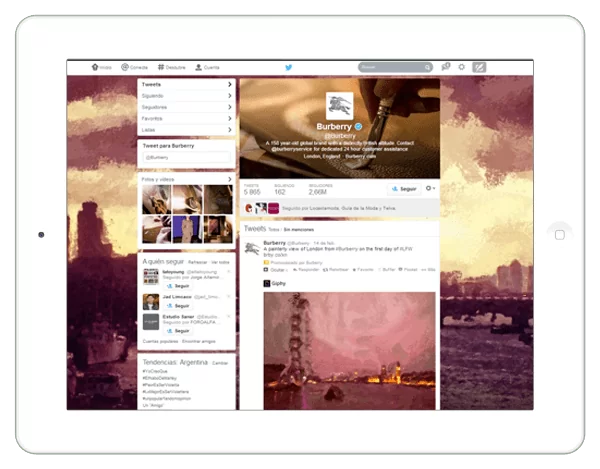Open user actions gear dropdown beside Seguir

(x=430, y=188)
